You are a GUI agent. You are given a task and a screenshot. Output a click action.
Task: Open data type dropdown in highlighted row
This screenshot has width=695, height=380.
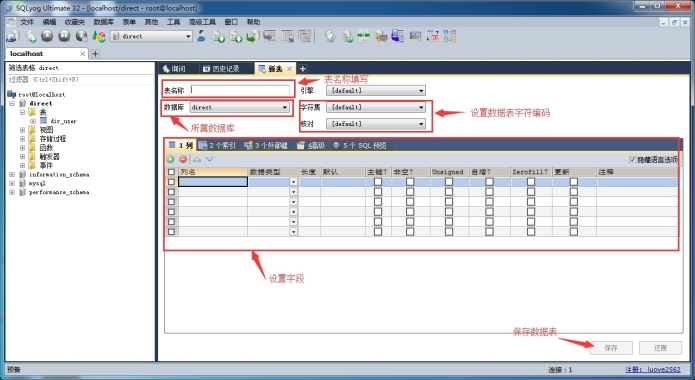[293, 182]
